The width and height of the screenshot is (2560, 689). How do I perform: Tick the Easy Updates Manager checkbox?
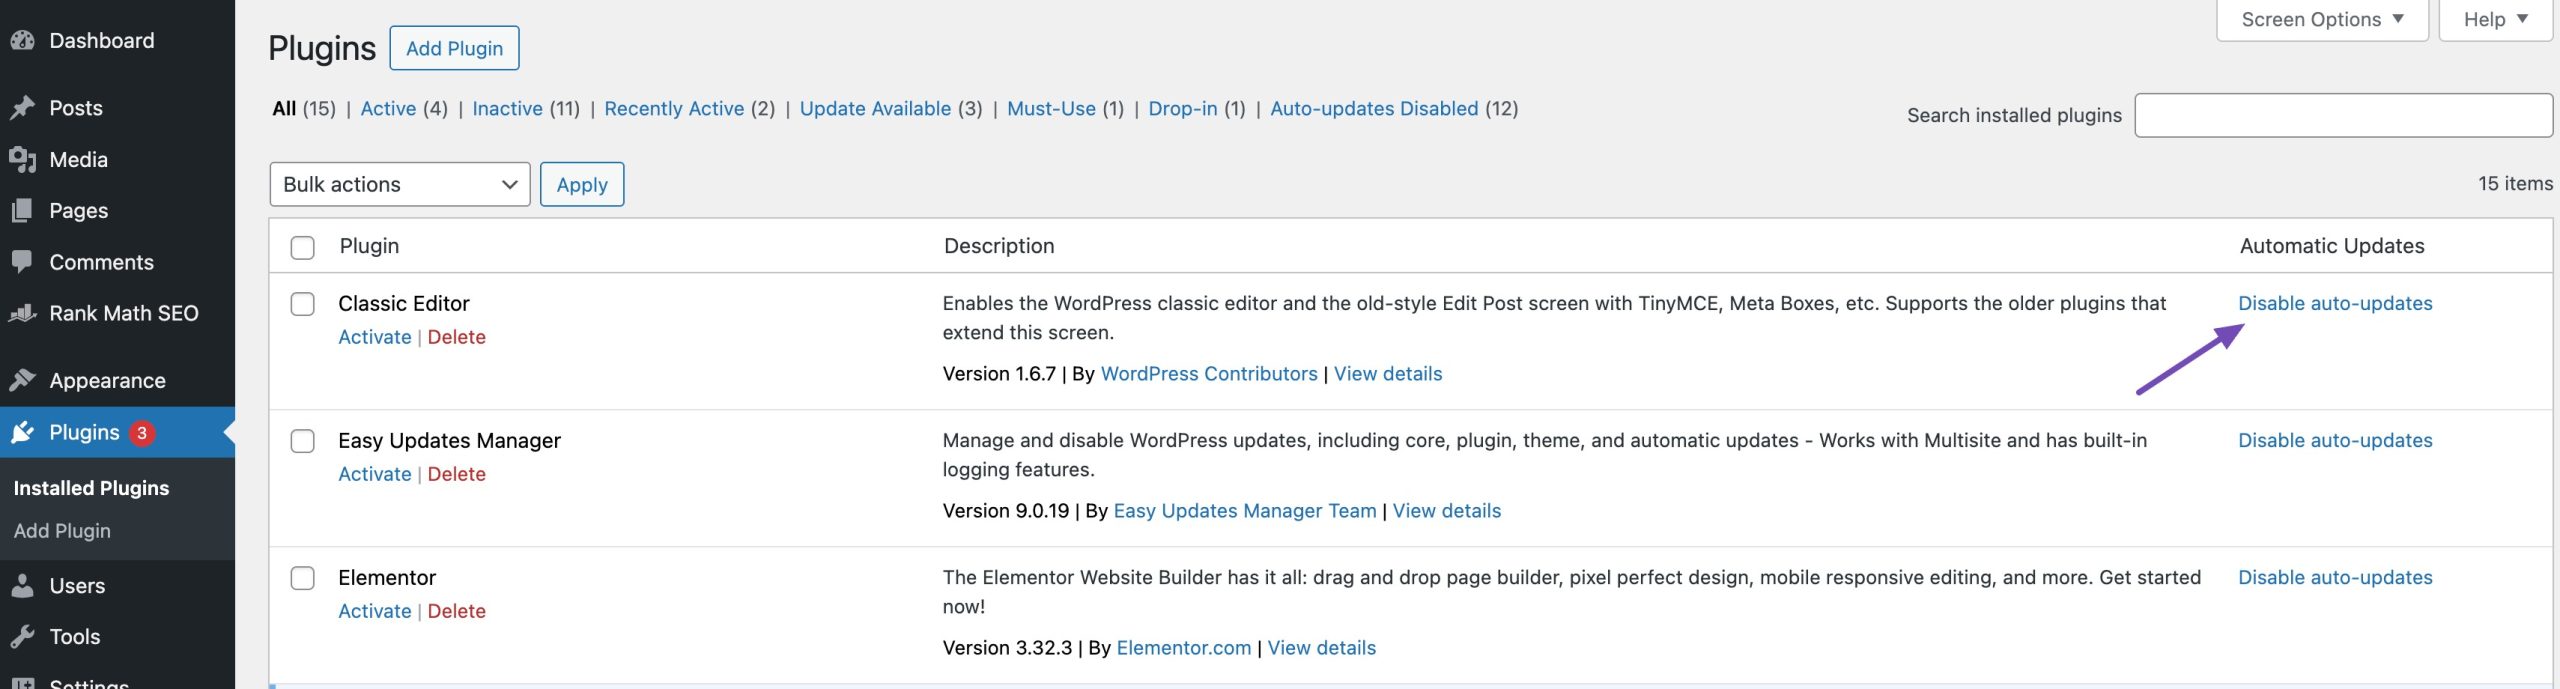(x=302, y=441)
